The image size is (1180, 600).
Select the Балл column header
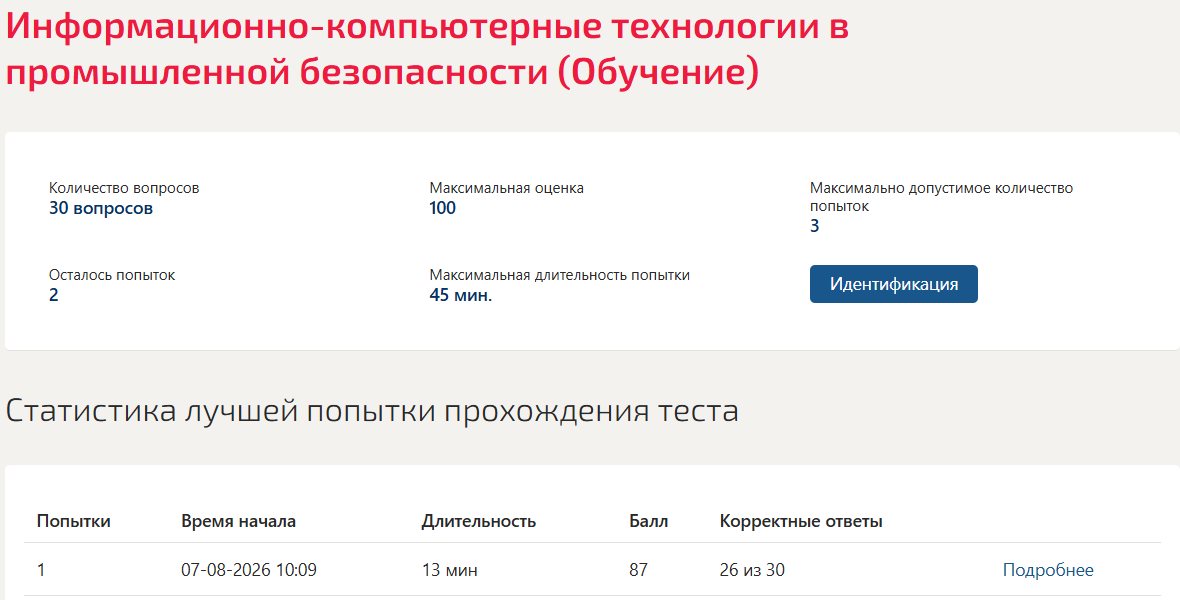click(x=649, y=521)
